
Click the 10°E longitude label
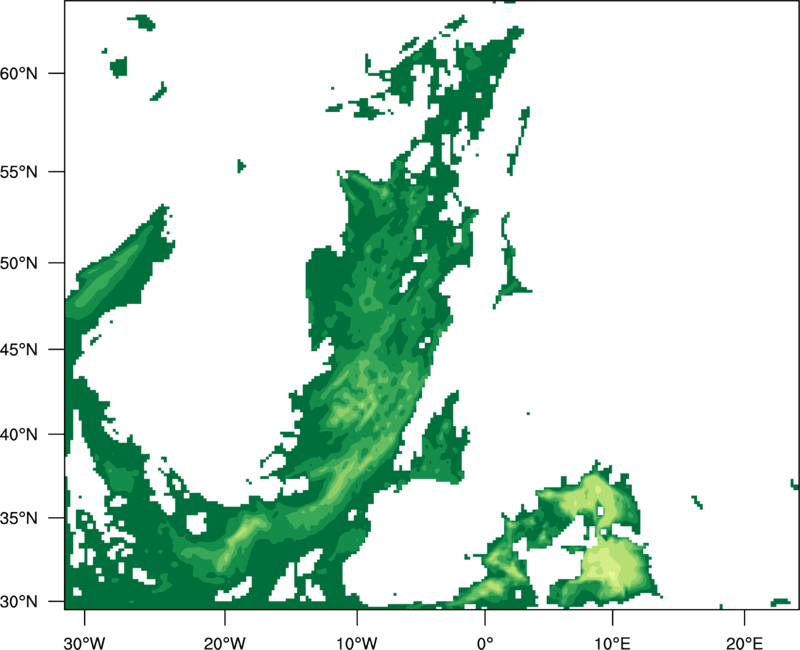tap(612, 643)
